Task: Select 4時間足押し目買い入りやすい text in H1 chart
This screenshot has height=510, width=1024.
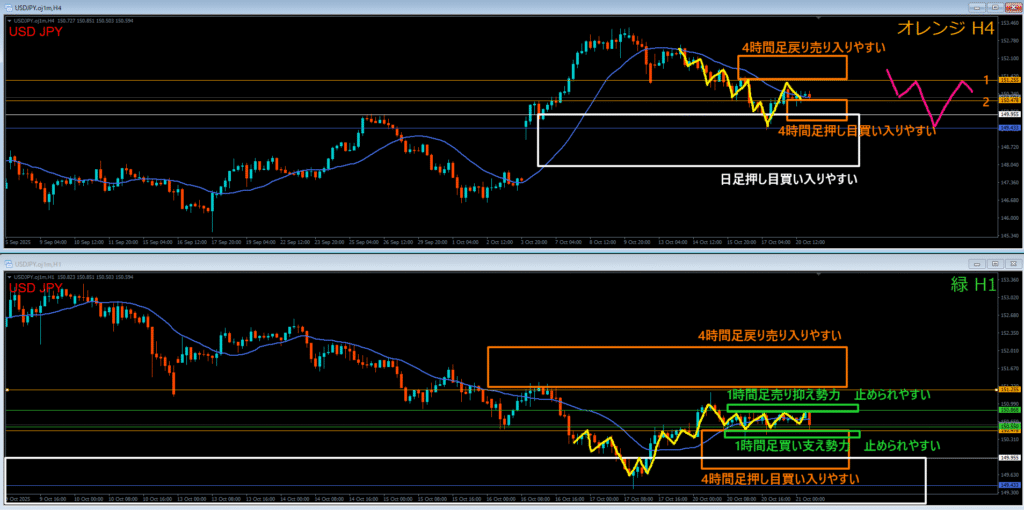Action: [x=780, y=479]
